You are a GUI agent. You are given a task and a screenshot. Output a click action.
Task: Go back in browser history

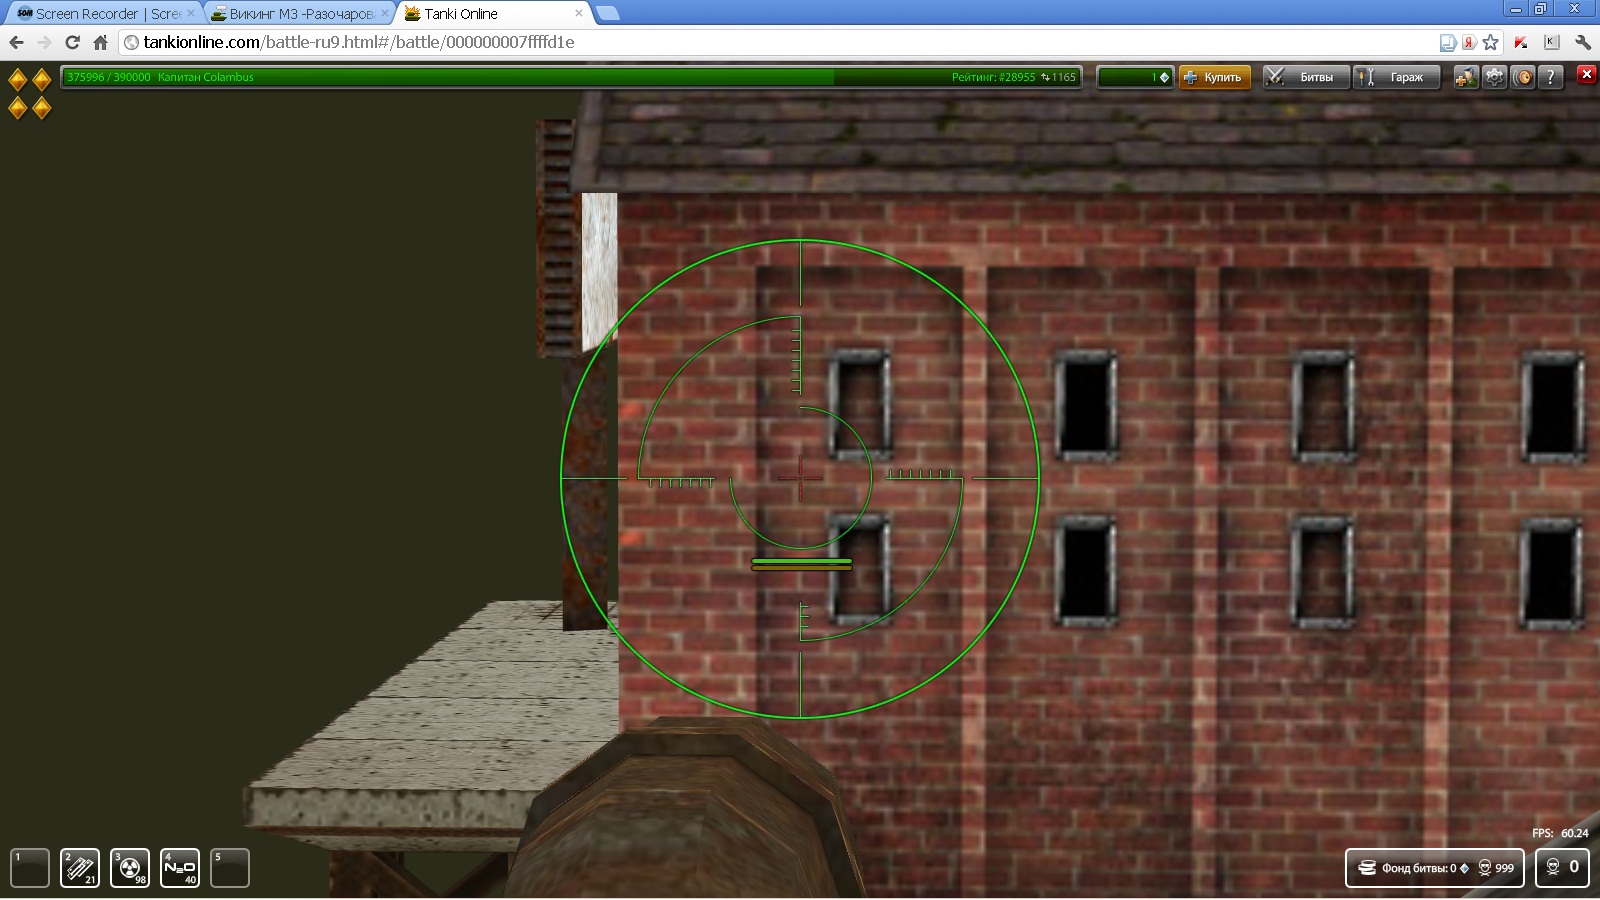(16, 42)
